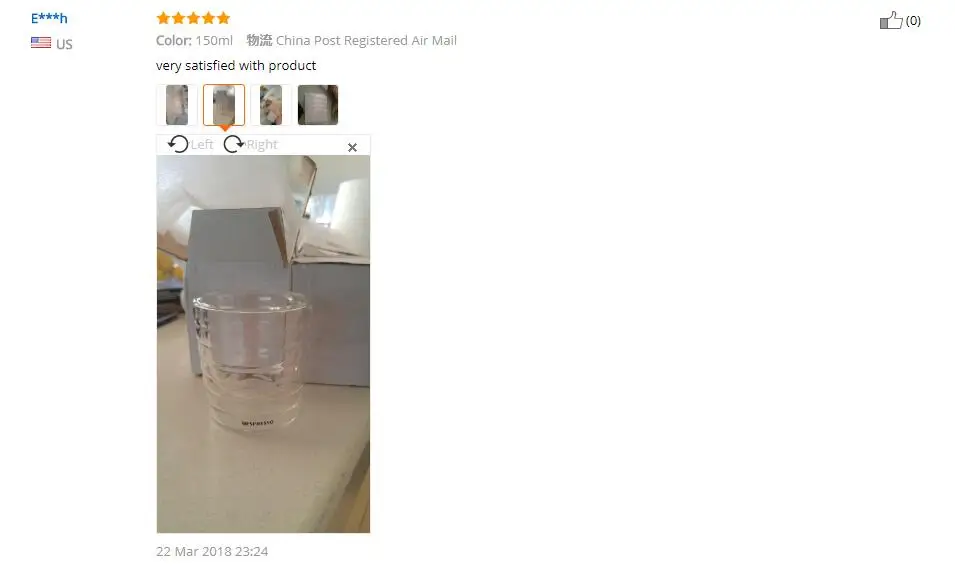Image resolution: width=955 pixels, height=571 pixels.
Task: Click the 22 Mar 2018 review date
Action: point(212,552)
